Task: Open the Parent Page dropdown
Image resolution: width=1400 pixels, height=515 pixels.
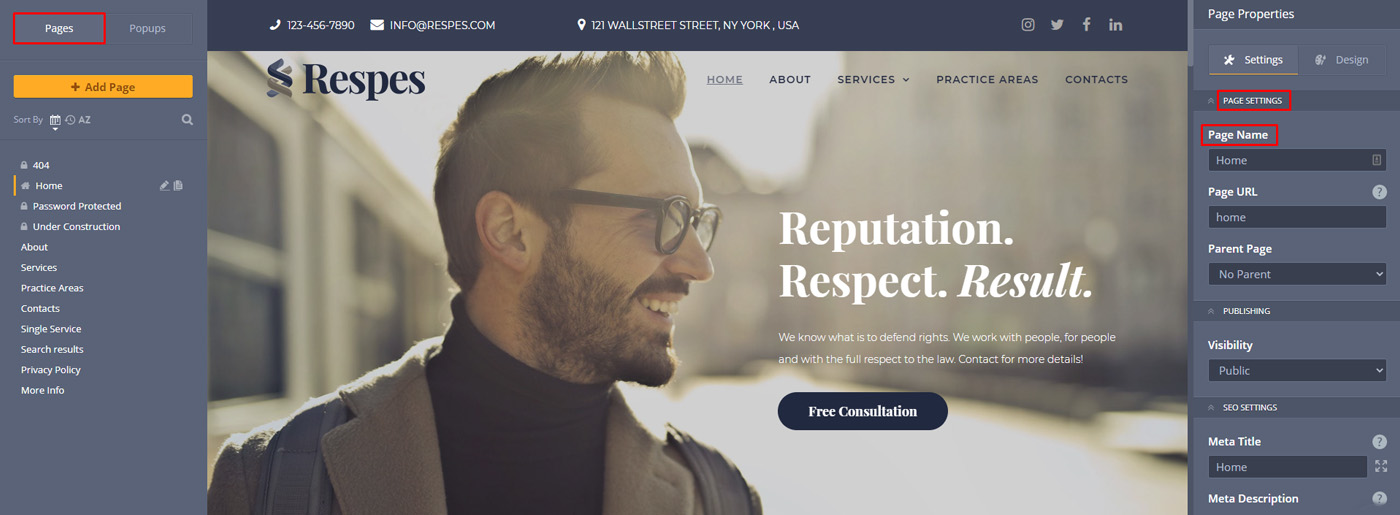Action: (1297, 274)
